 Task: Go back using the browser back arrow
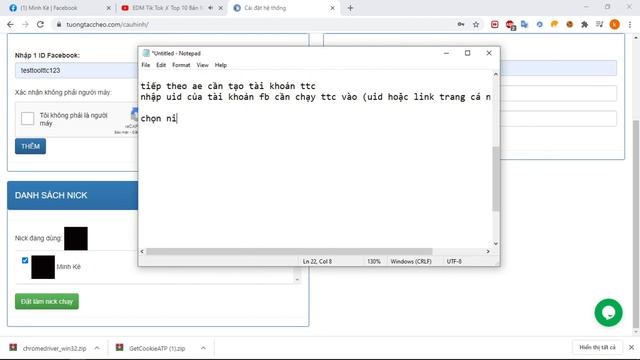coord(11,24)
